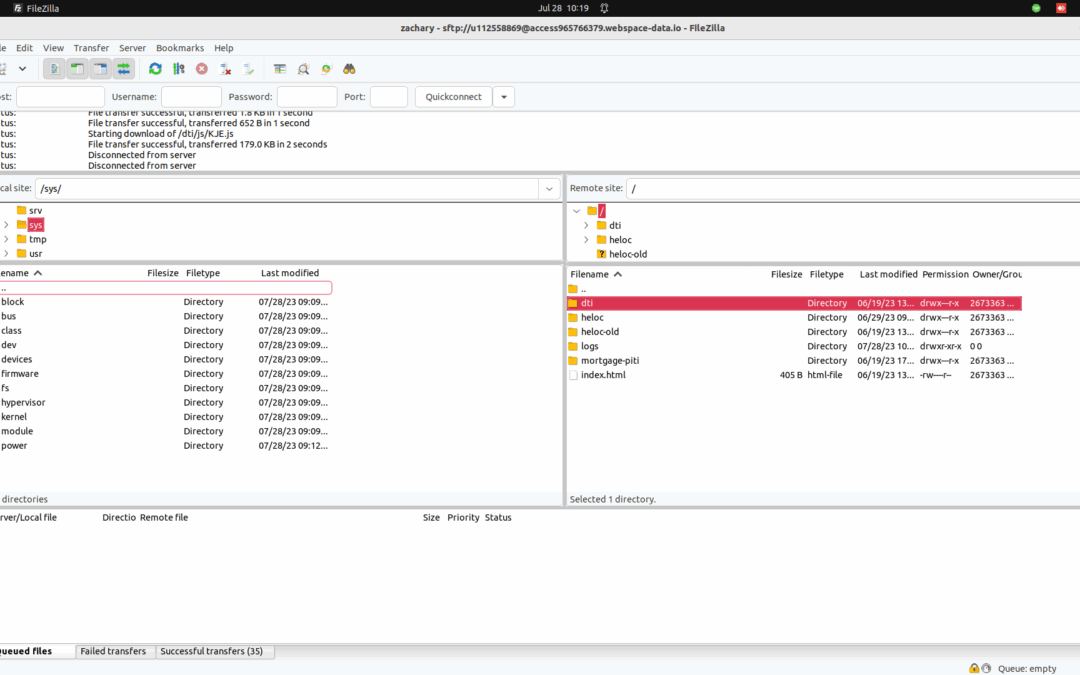
Task: Open the View menu
Action: (x=53, y=48)
